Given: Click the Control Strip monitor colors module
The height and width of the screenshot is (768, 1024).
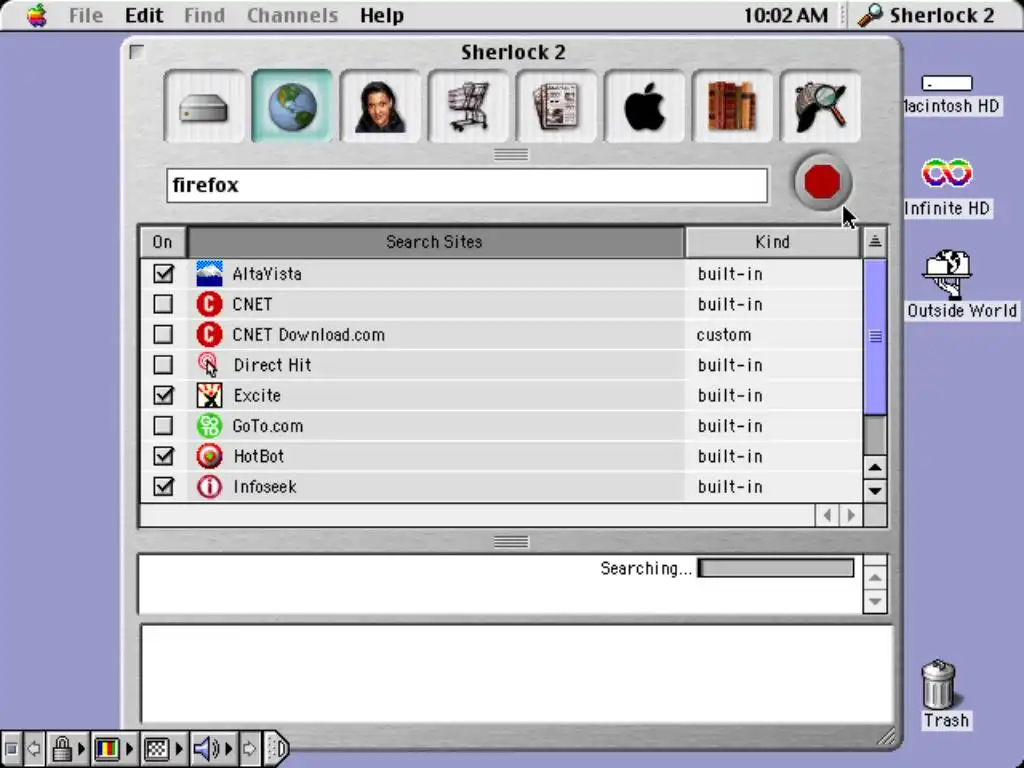Looking at the screenshot, I should coord(114,748).
